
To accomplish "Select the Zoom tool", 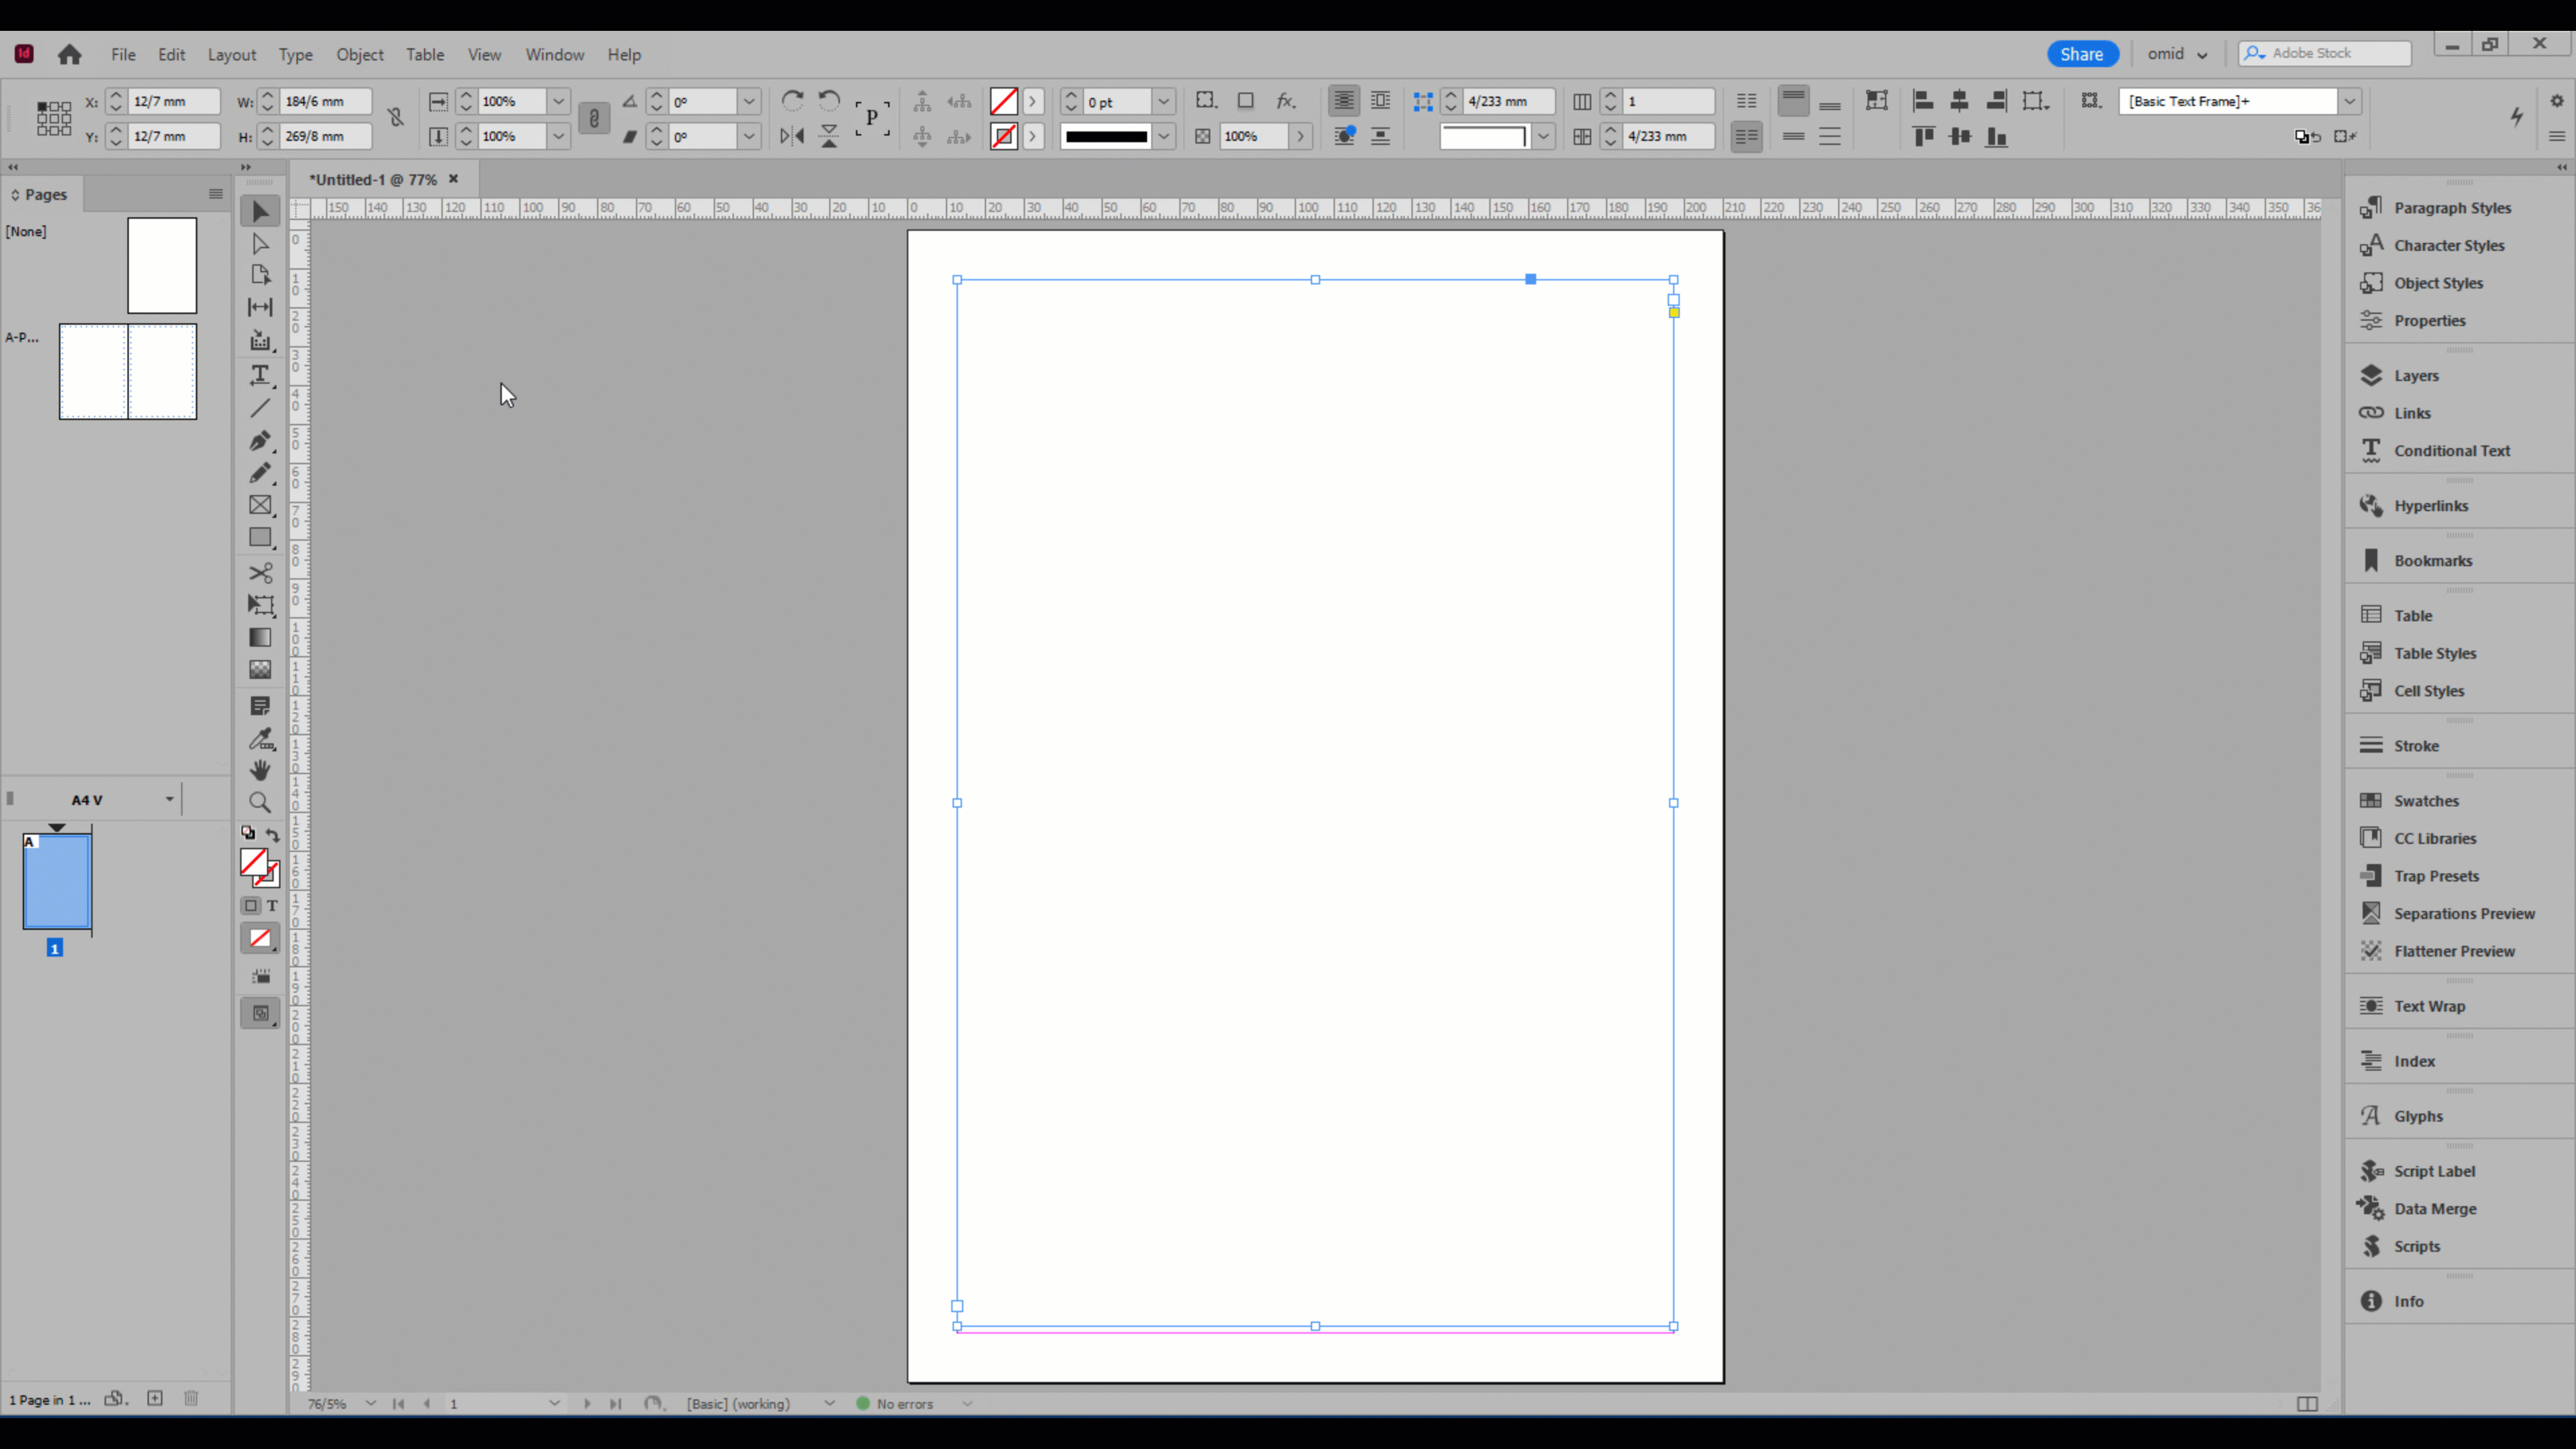I will pyautogui.click(x=260, y=803).
